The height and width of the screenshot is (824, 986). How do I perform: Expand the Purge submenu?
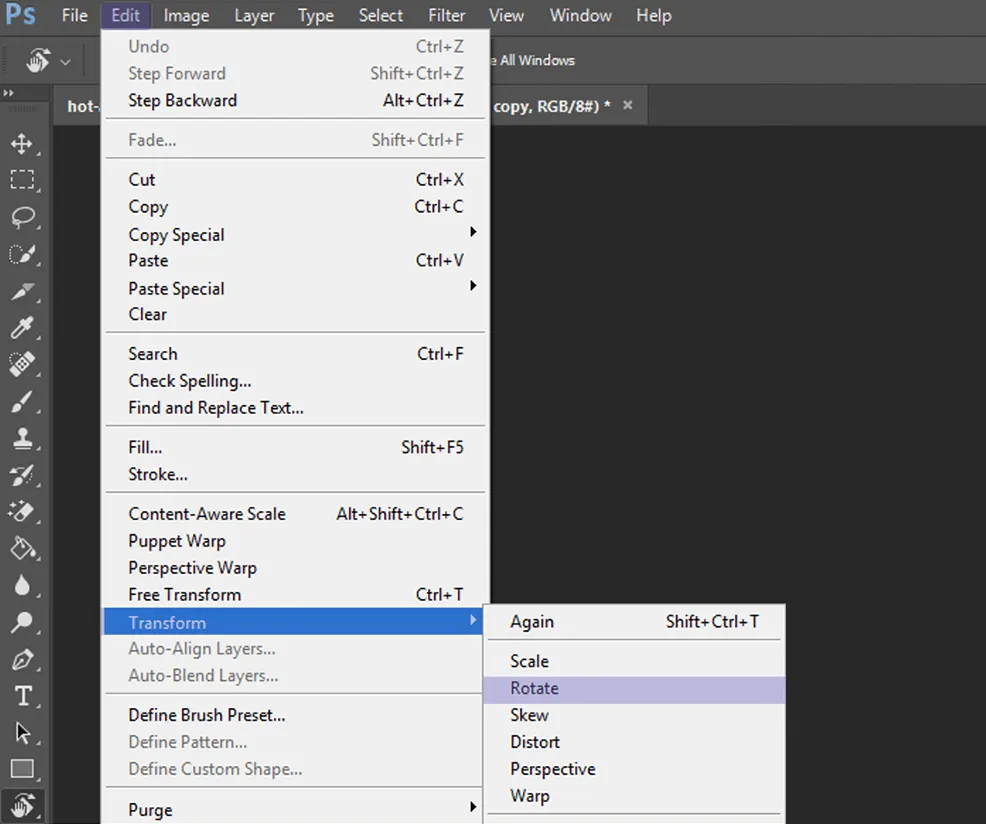(295, 809)
